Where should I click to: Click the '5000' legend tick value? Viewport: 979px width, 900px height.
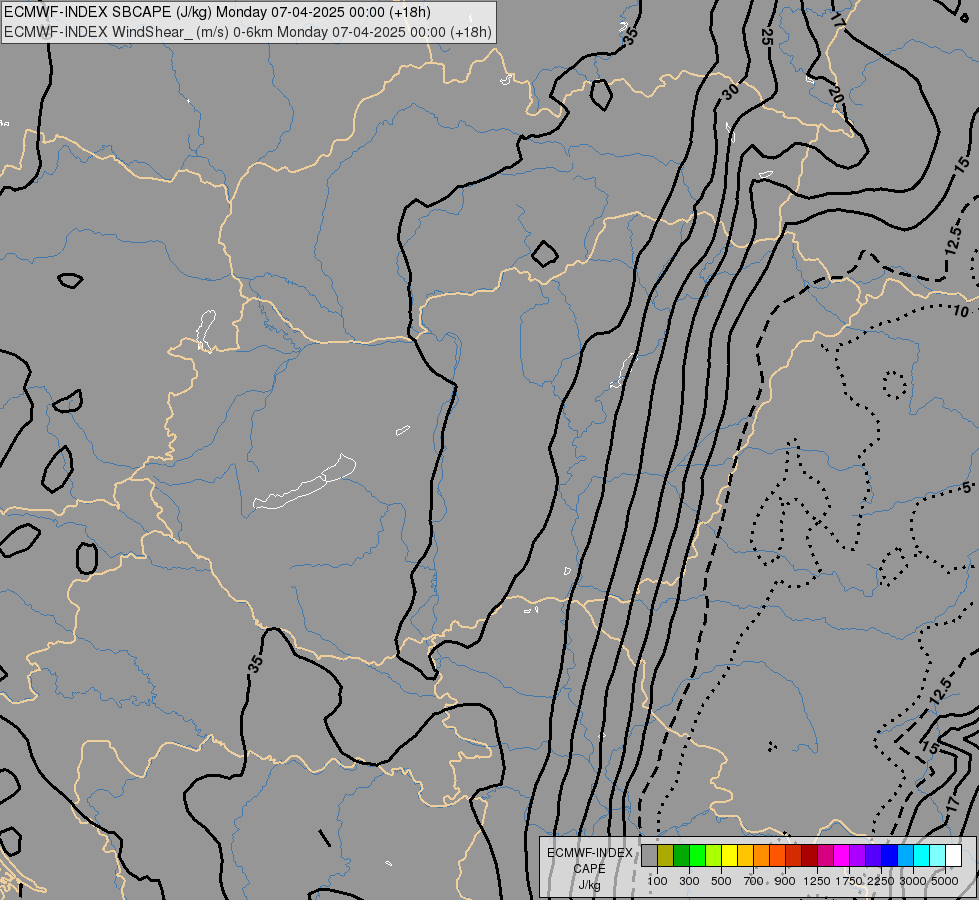pos(945,881)
